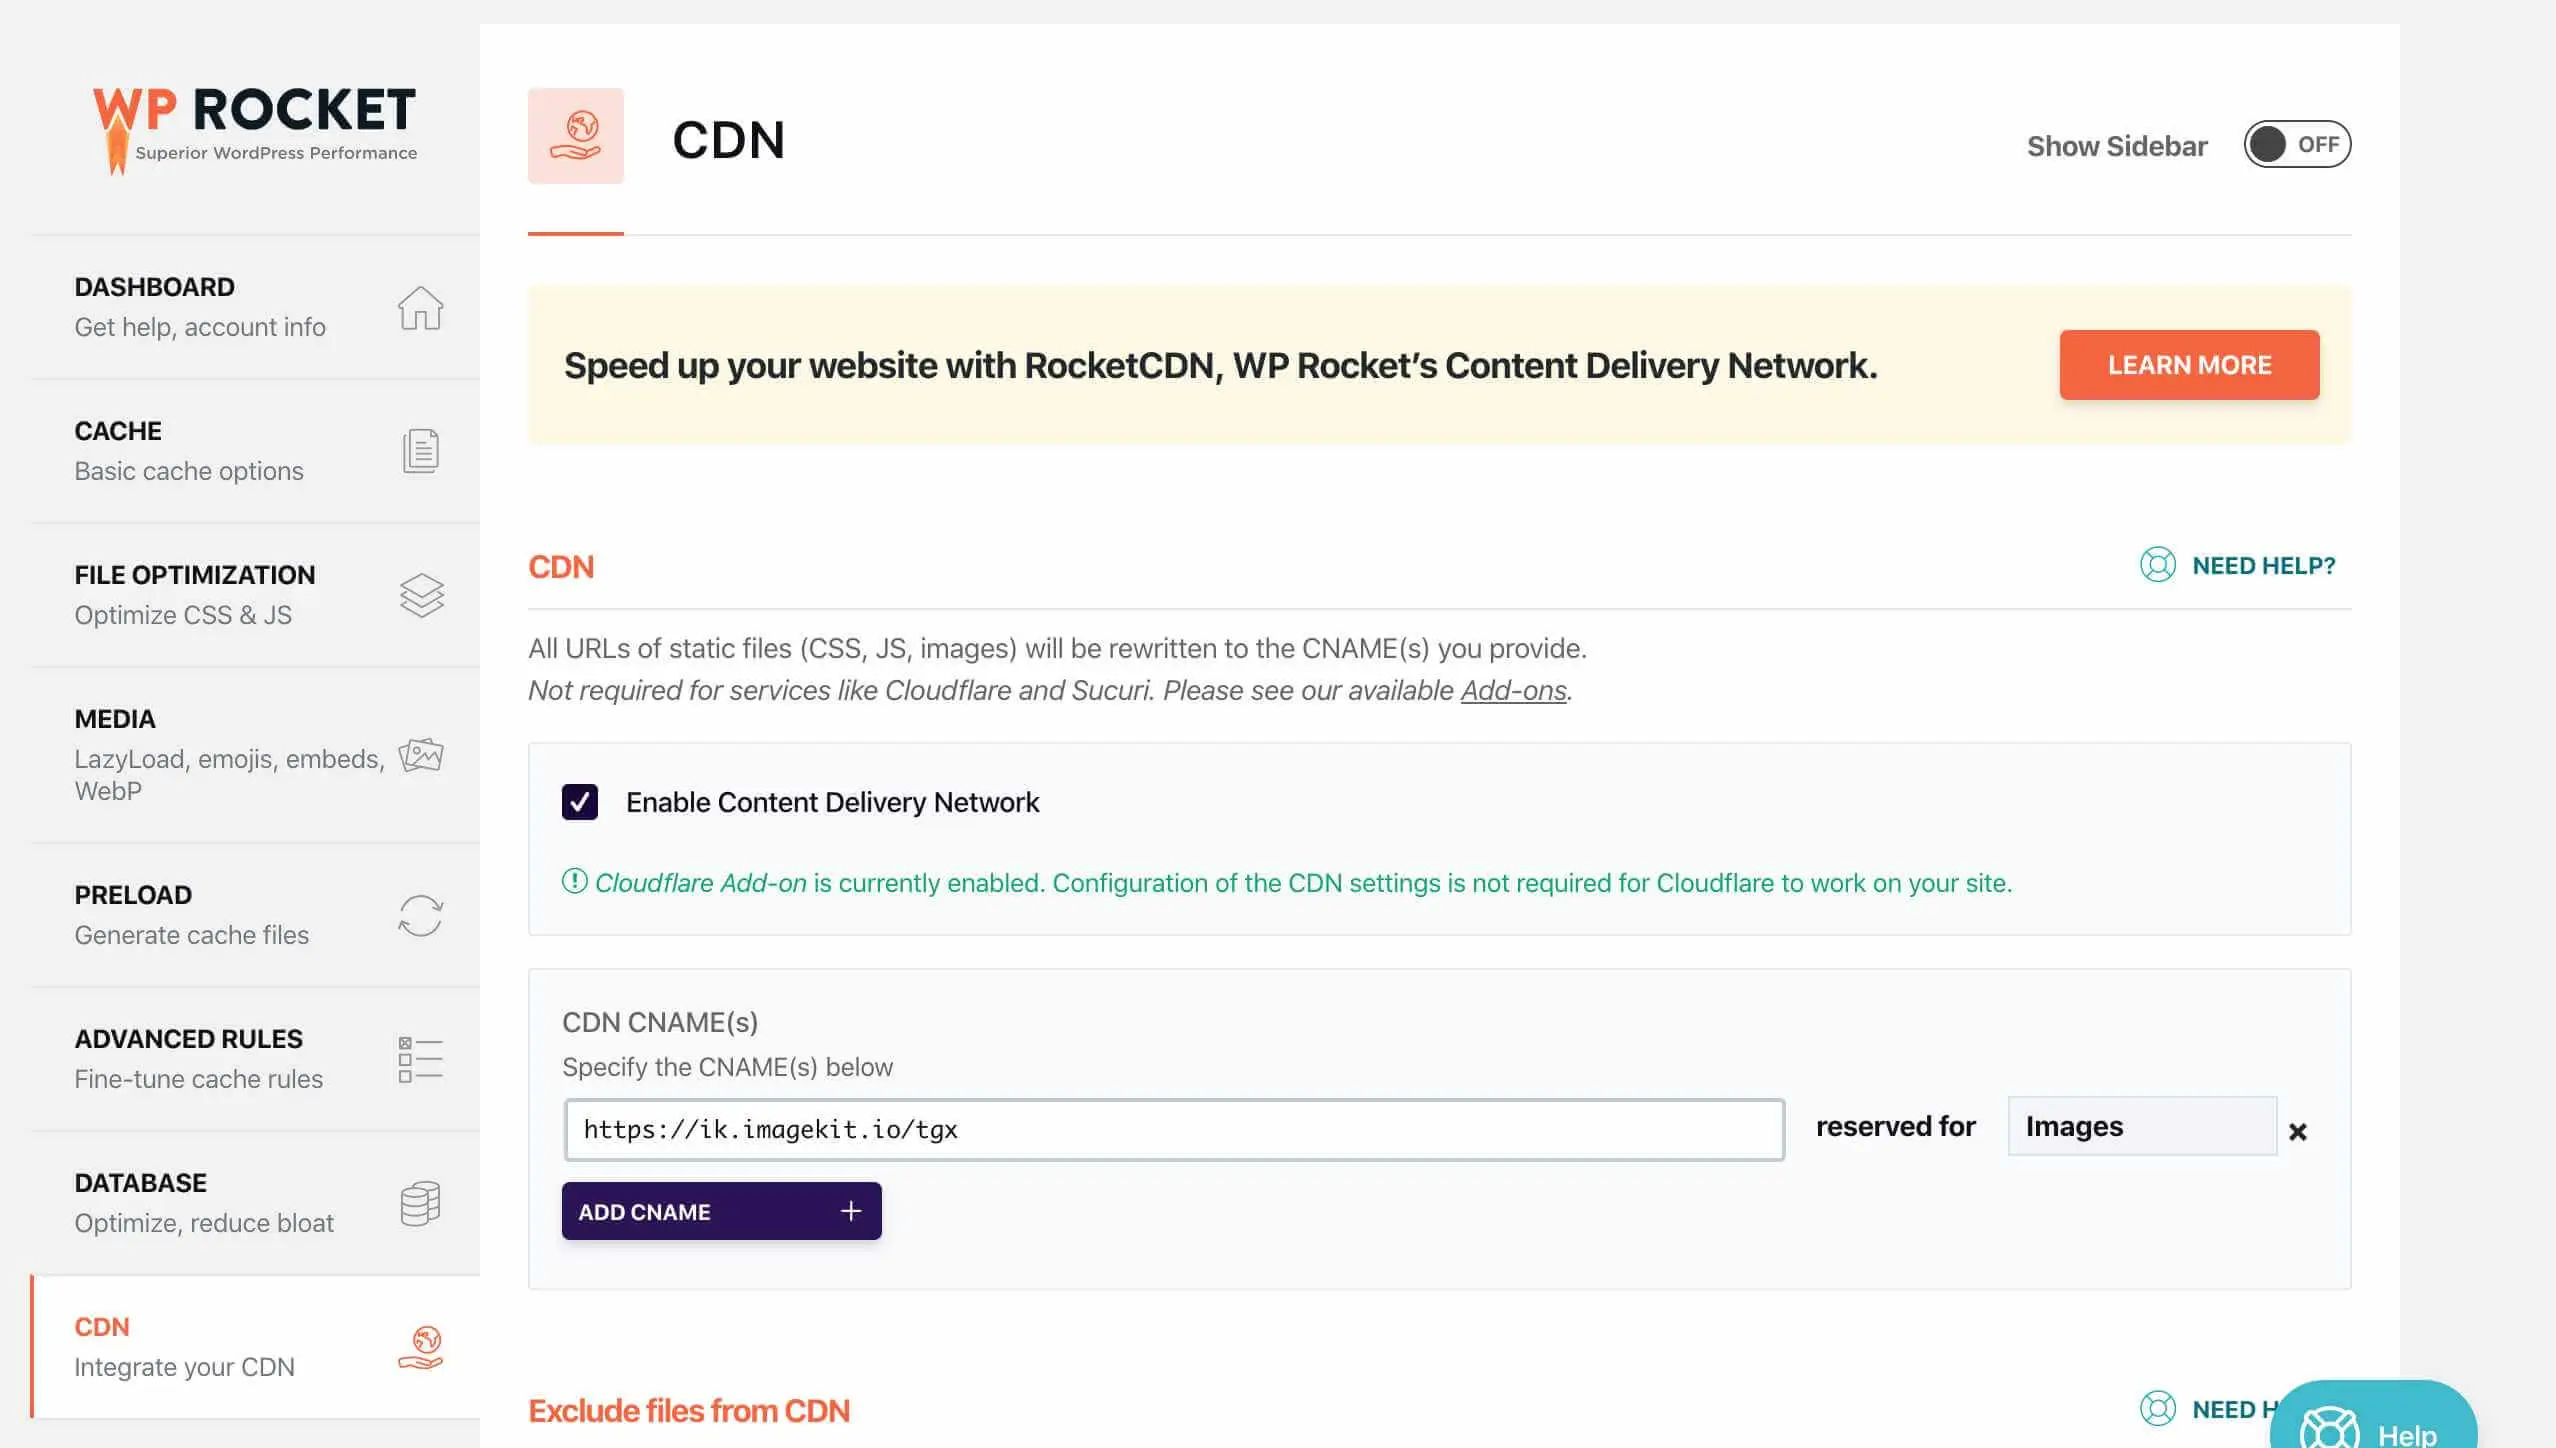This screenshot has width=2556, height=1448.
Task: Click the CDN header globe-in-hand icon
Action: 577,137
